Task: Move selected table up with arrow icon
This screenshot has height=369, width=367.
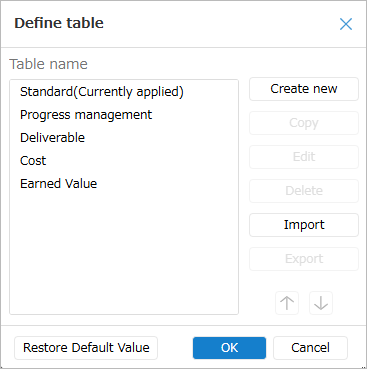Action: point(287,303)
